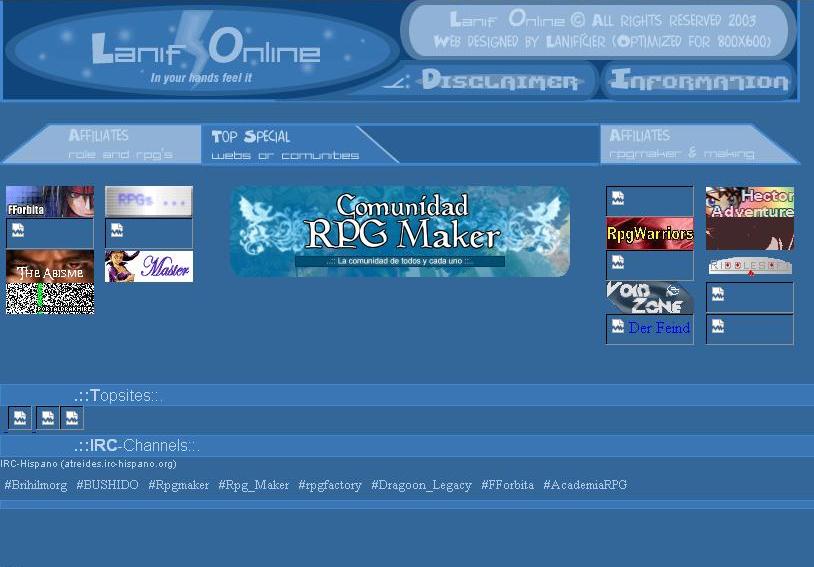Screen dimensions: 814x567
Task: Click the Topsites section heading
Action: (x=118, y=396)
